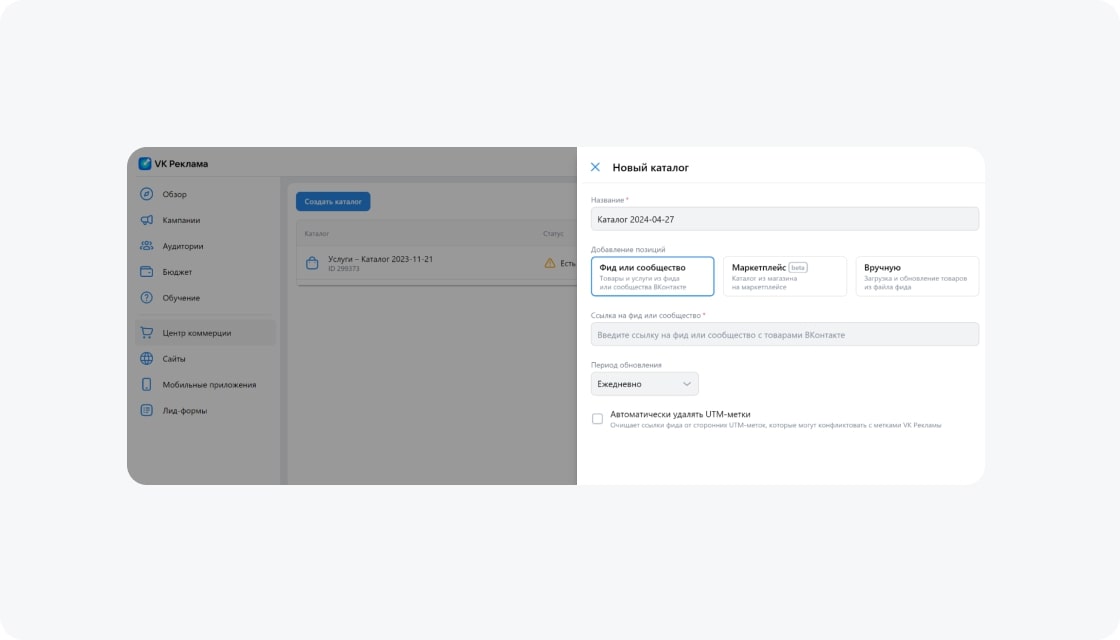
Task: Click the Центр коммерции cart icon
Action: point(146,332)
